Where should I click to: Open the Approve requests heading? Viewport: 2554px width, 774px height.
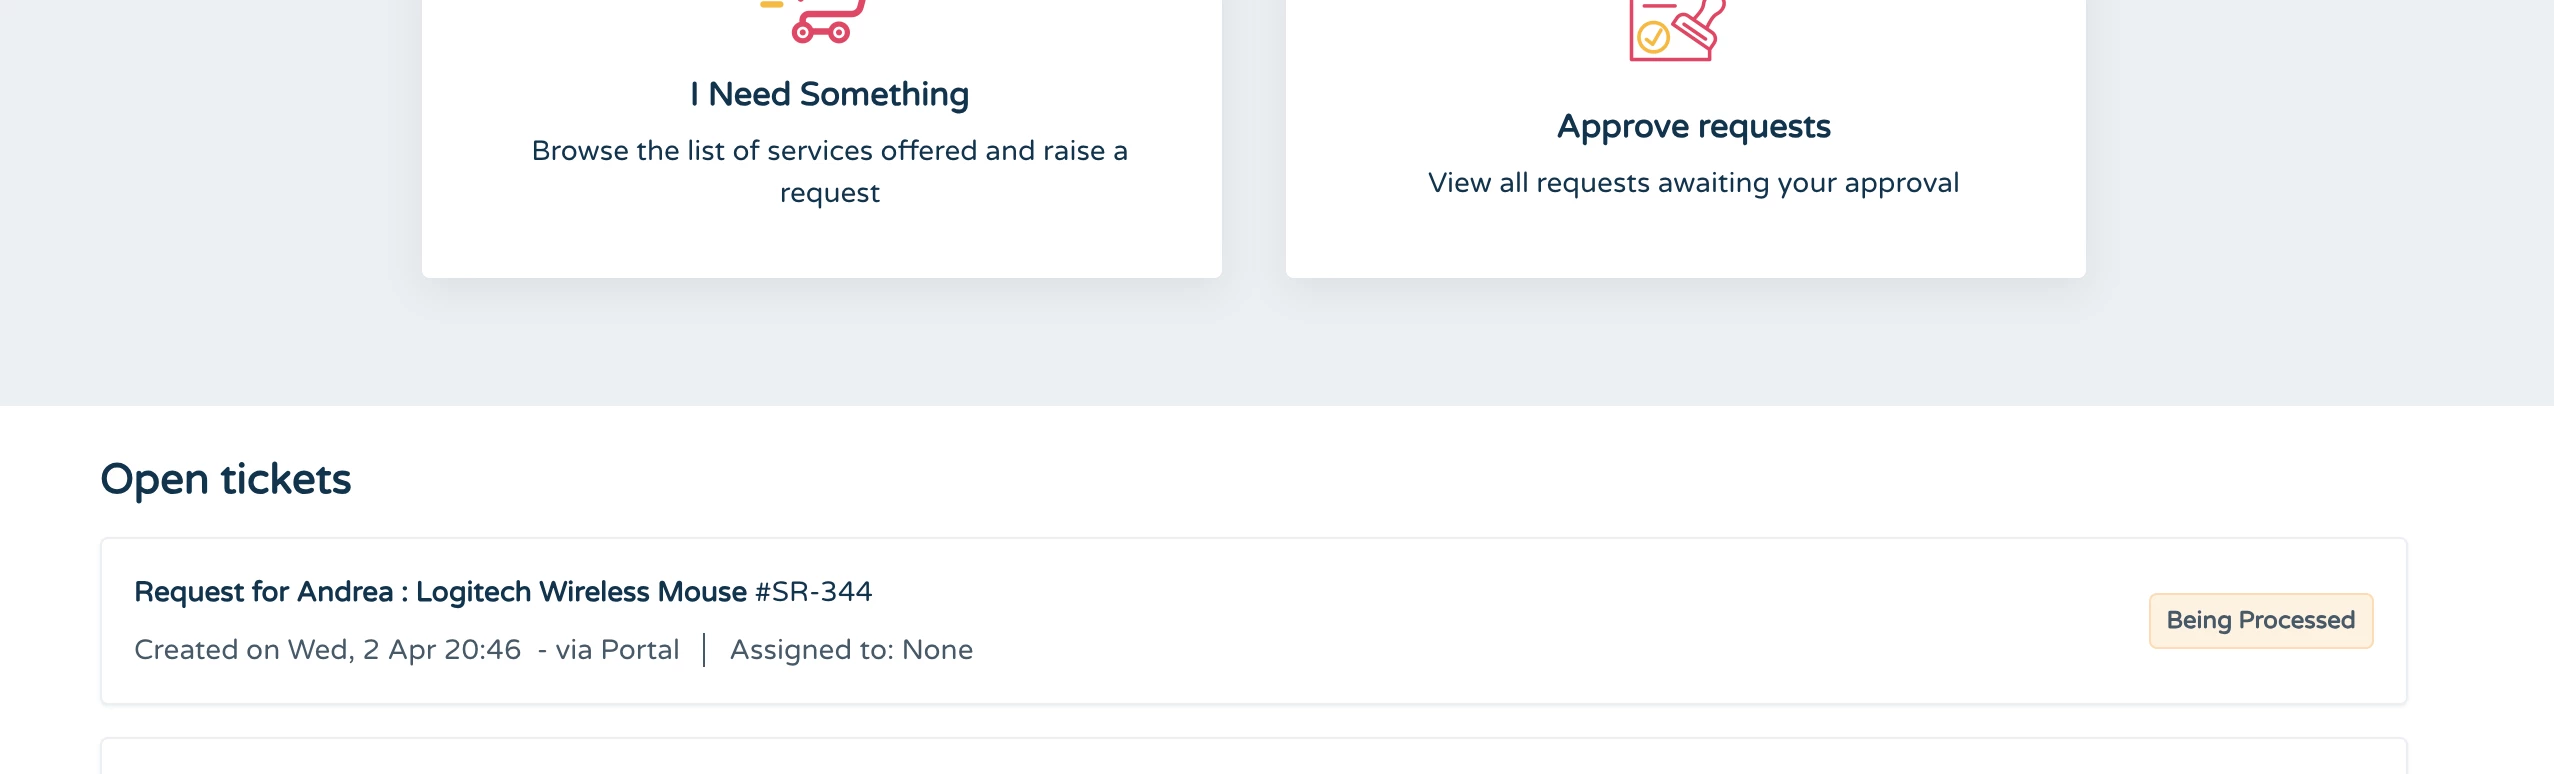[1694, 126]
